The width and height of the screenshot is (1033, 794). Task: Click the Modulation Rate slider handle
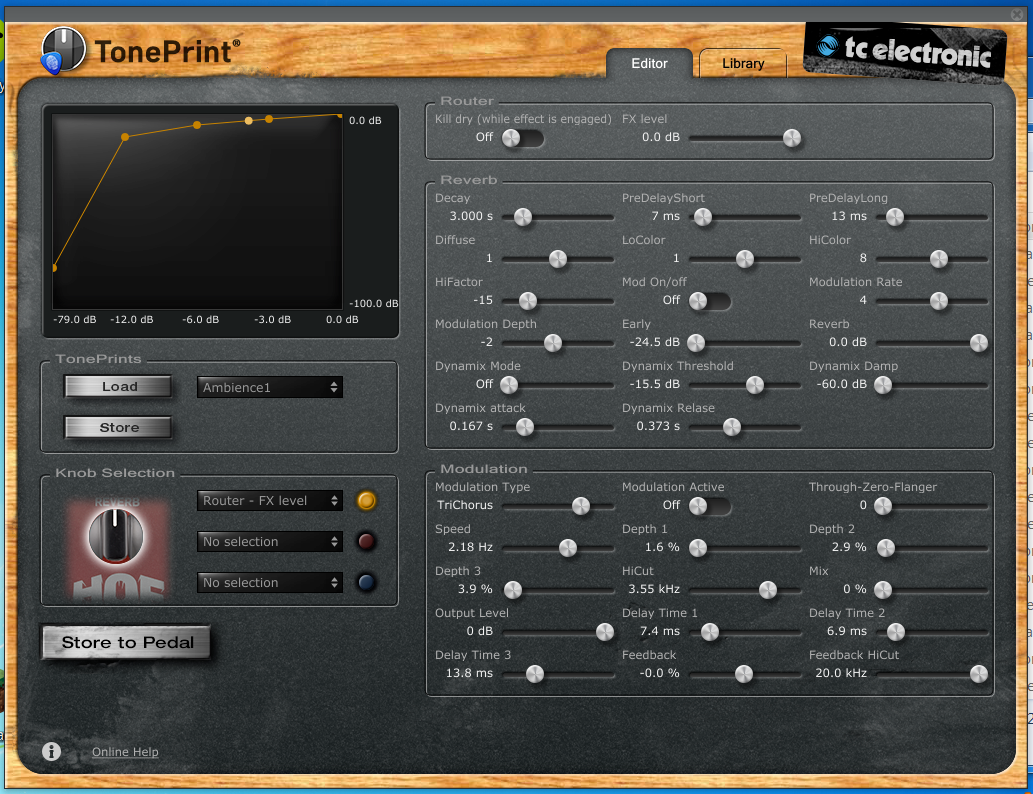[939, 301]
